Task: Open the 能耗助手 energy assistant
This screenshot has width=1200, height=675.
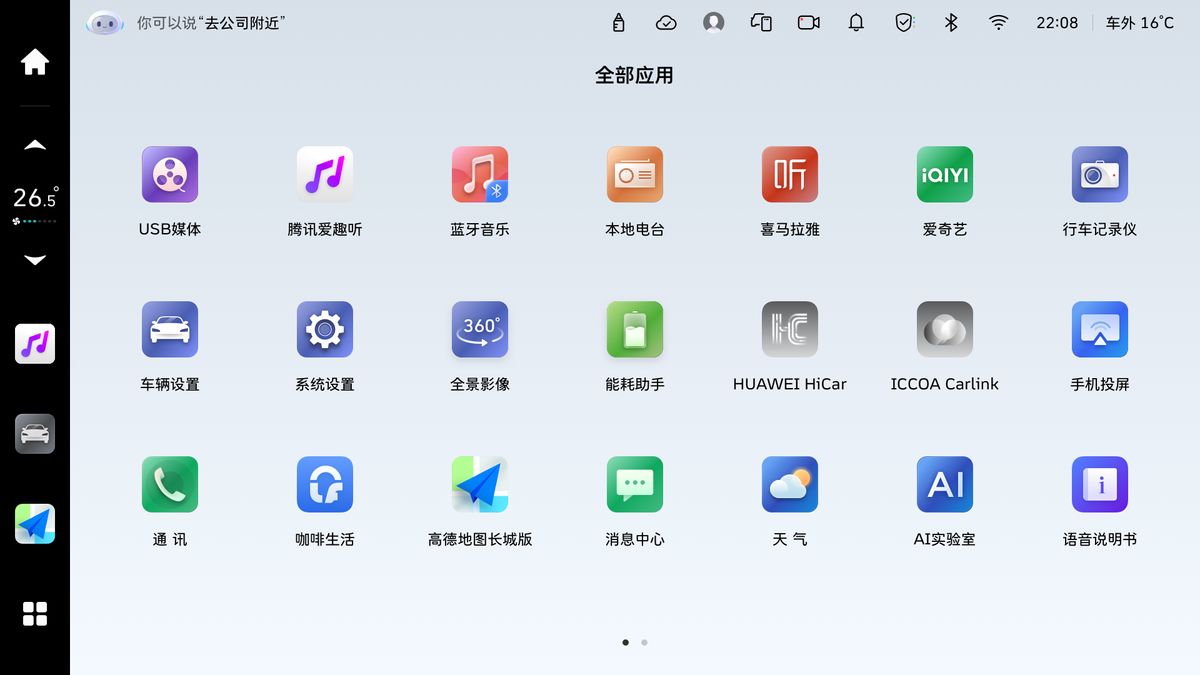Action: click(635, 330)
